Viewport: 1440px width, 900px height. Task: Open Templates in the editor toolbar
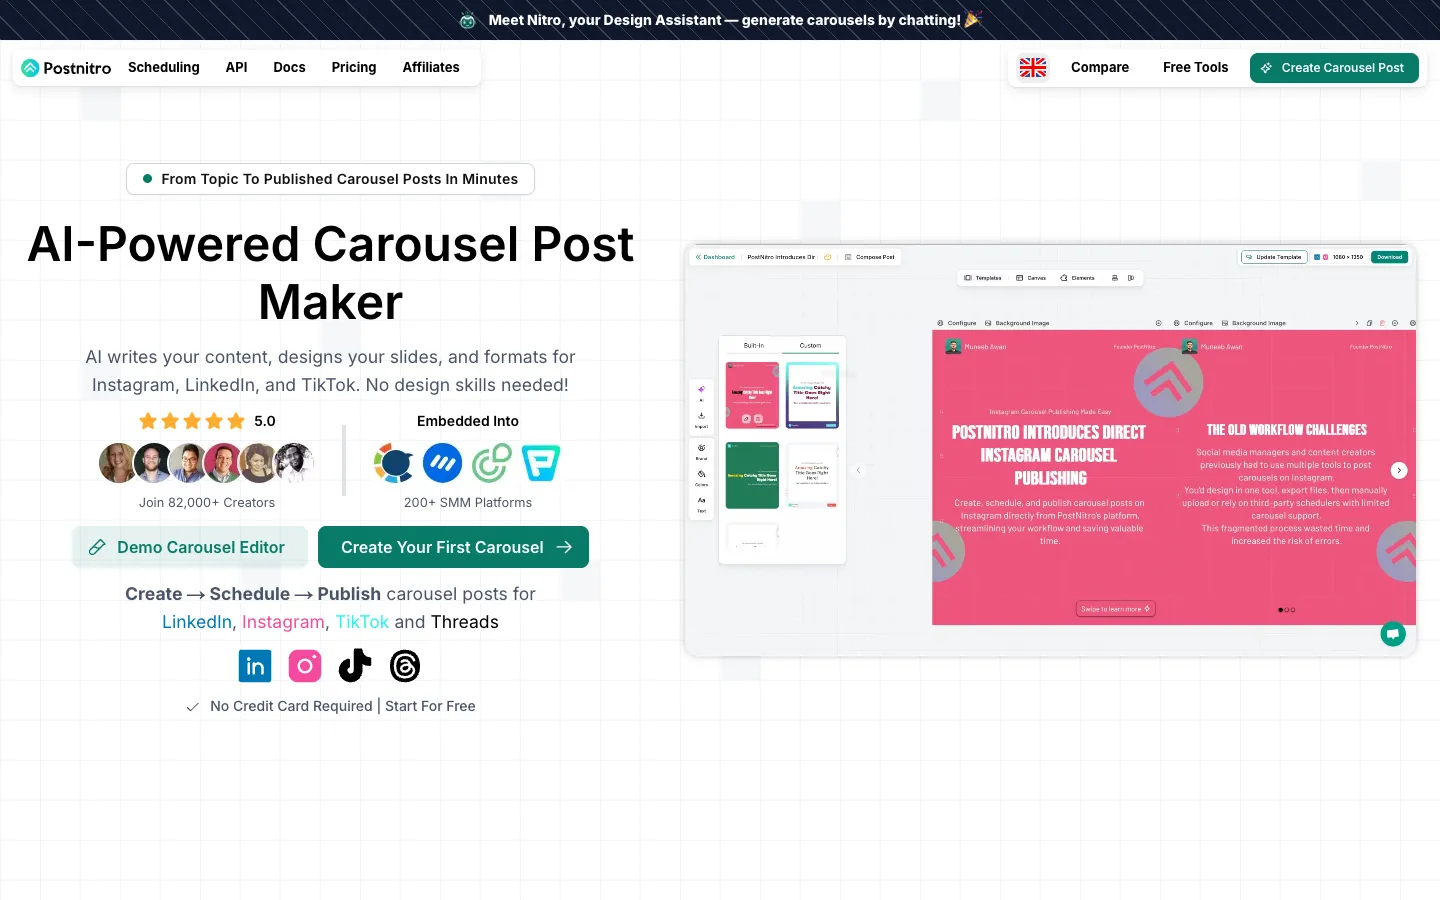983,278
